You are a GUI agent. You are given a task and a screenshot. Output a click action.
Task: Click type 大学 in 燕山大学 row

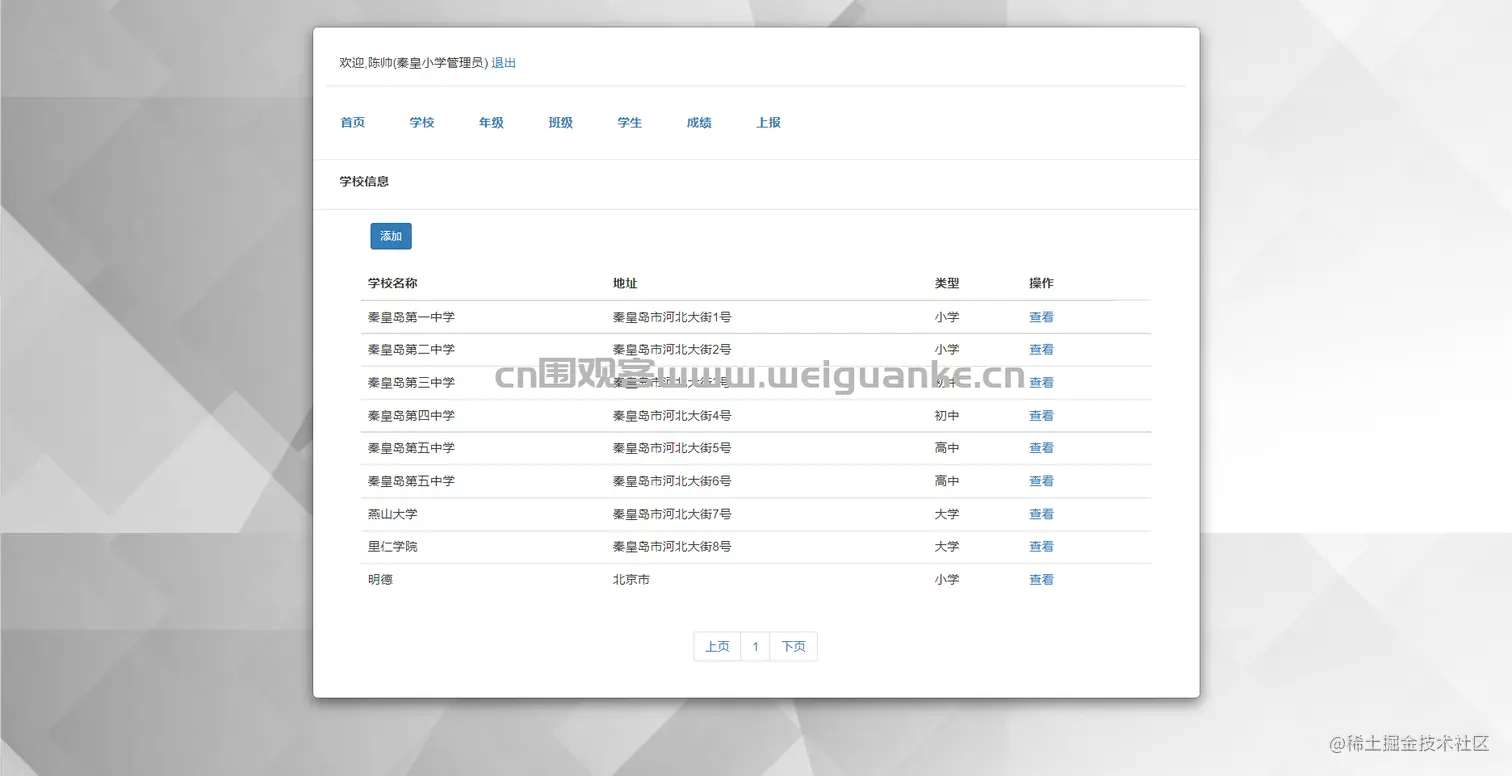pos(947,514)
